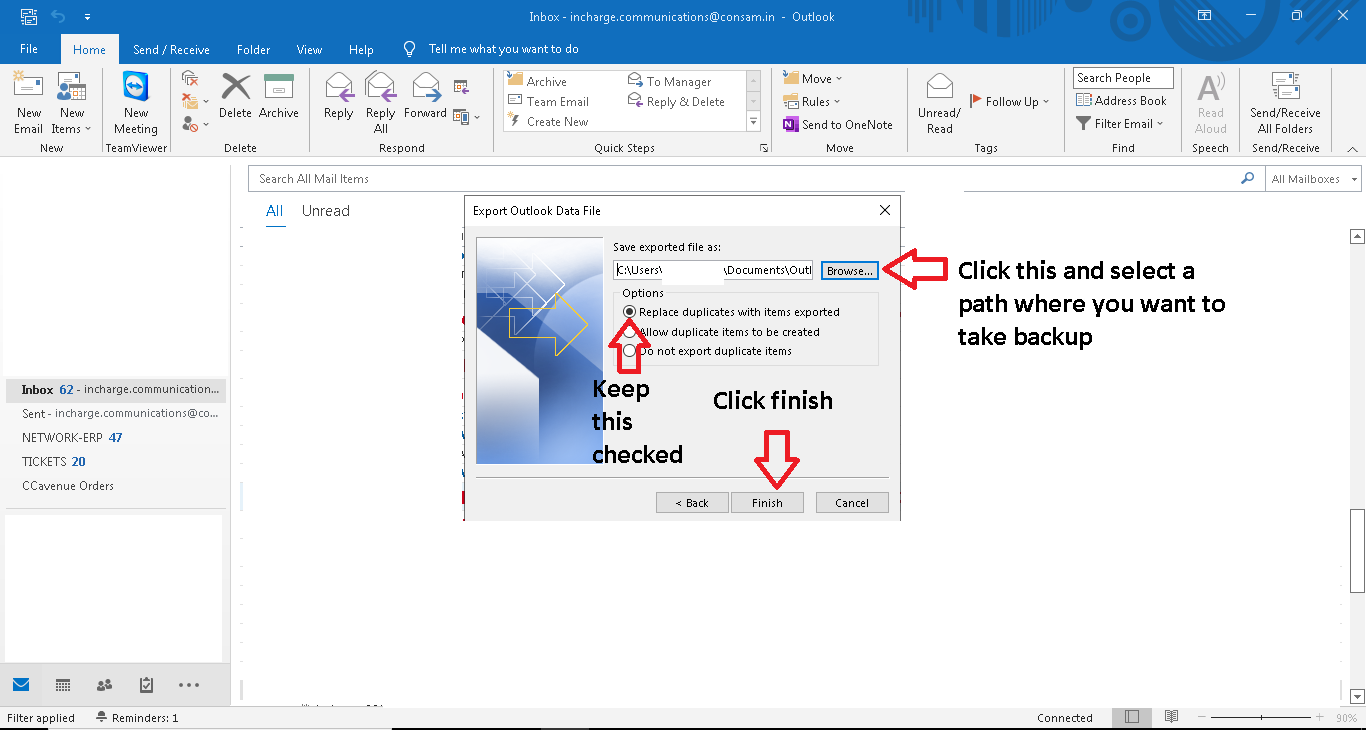The height and width of the screenshot is (730, 1366).
Task: Open People from the navigation bar
Action: [104, 685]
